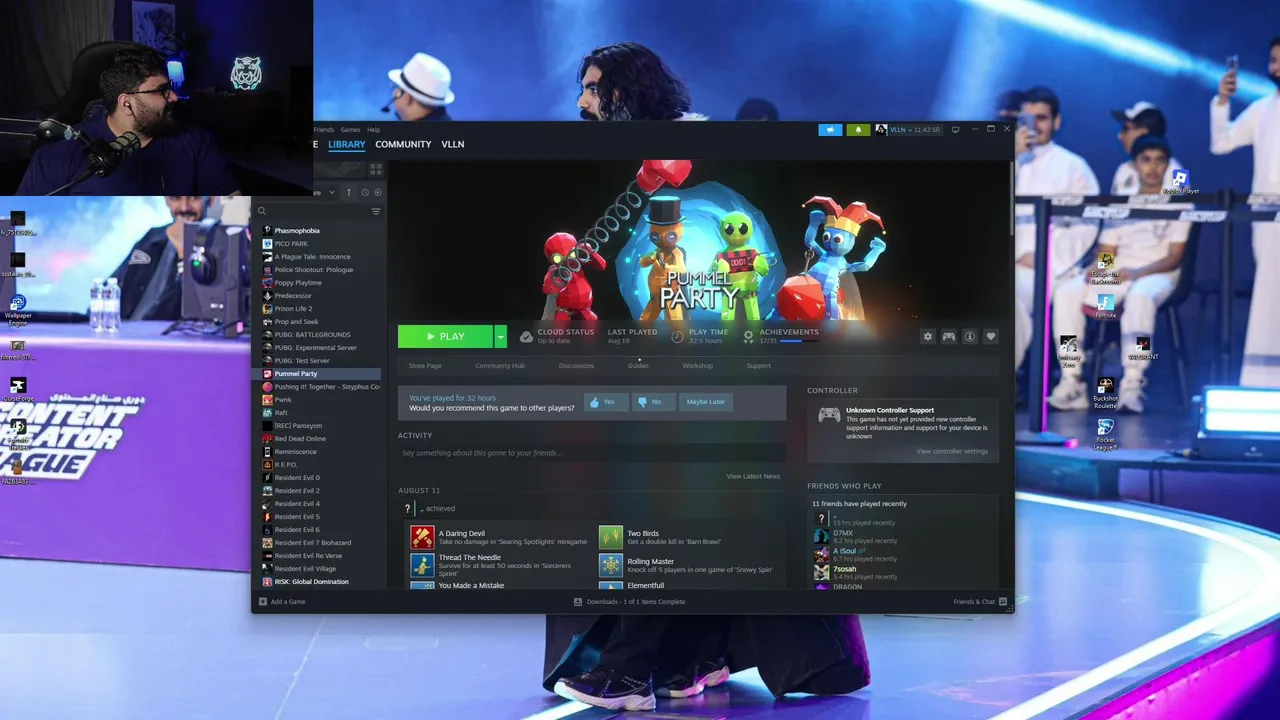Open the Games menu
This screenshot has width=1280, height=720.
click(x=350, y=130)
